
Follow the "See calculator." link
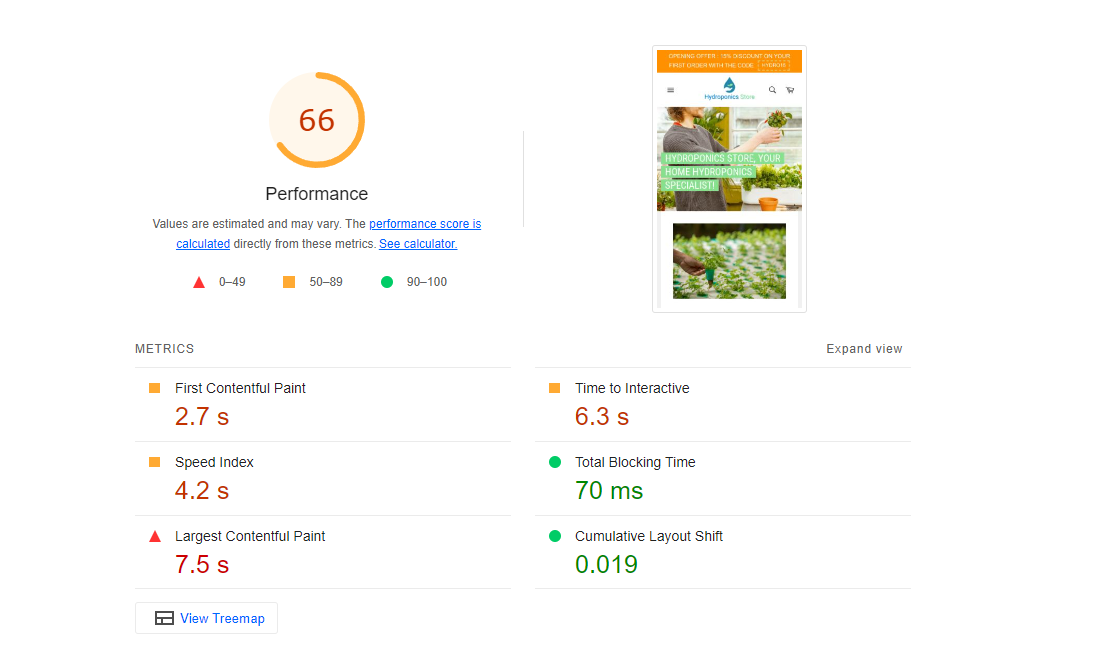point(418,244)
